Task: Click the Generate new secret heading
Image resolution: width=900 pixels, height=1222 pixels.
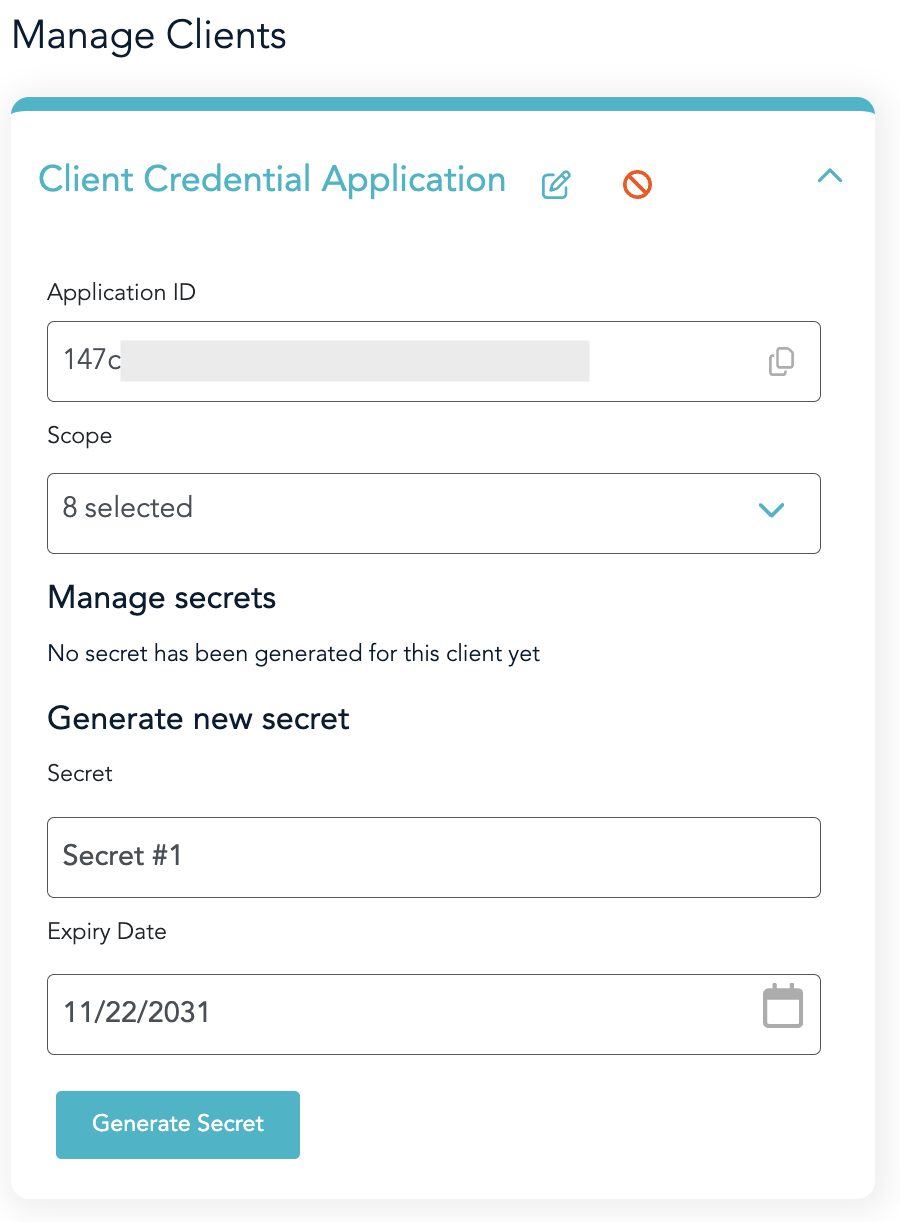Action: pyautogui.click(x=197, y=718)
